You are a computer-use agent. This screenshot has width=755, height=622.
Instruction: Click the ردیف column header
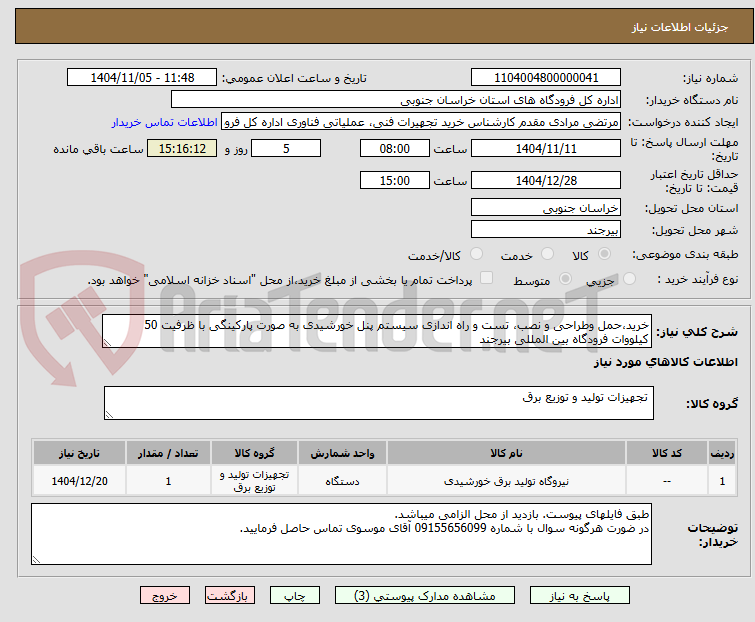pos(722,453)
